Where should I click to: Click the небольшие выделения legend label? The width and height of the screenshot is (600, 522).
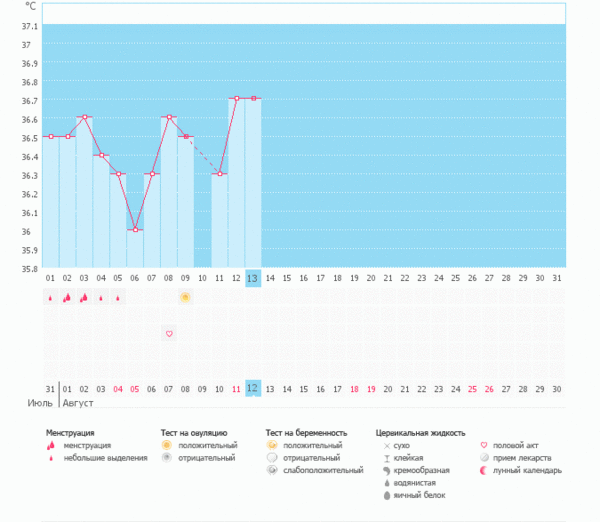(100, 457)
